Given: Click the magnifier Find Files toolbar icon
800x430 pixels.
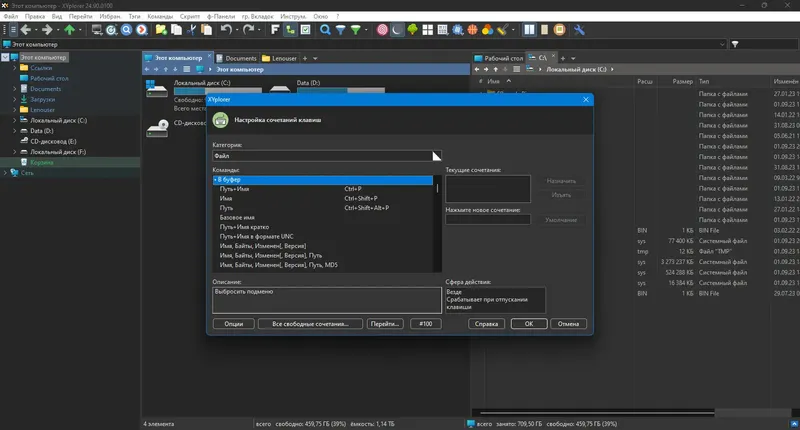Looking at the screenshot, I should pyautogui.click(x=325, y=30).
